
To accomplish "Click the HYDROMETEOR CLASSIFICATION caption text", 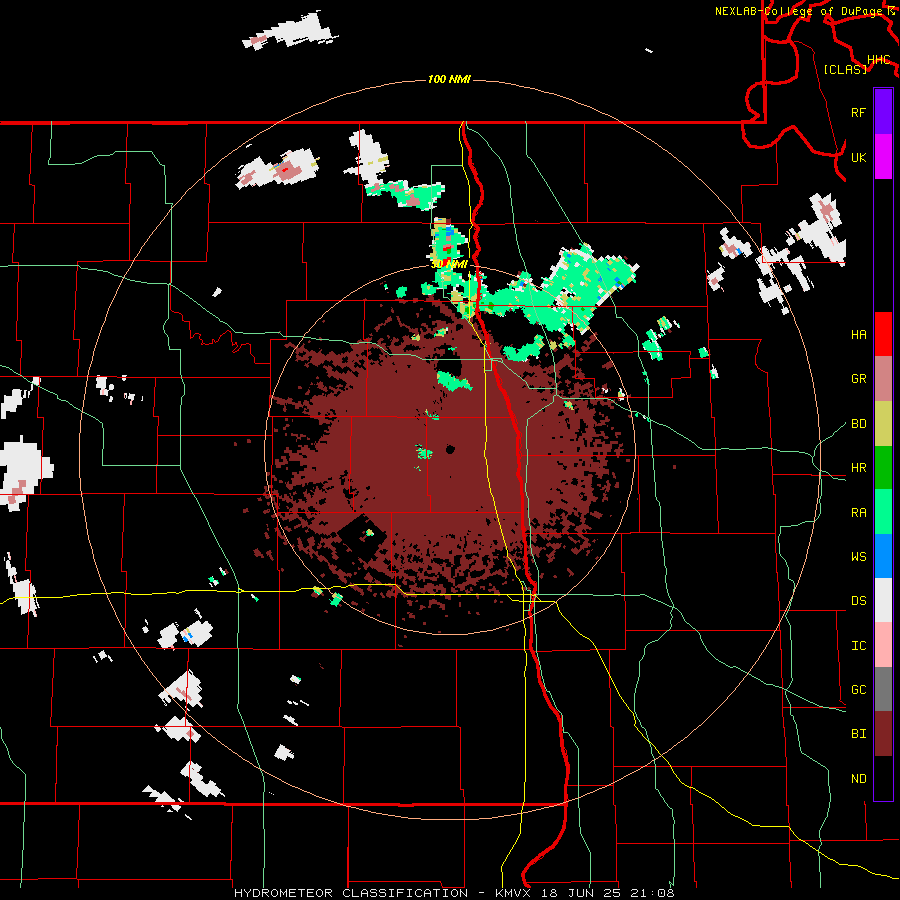I will [351, 893].
